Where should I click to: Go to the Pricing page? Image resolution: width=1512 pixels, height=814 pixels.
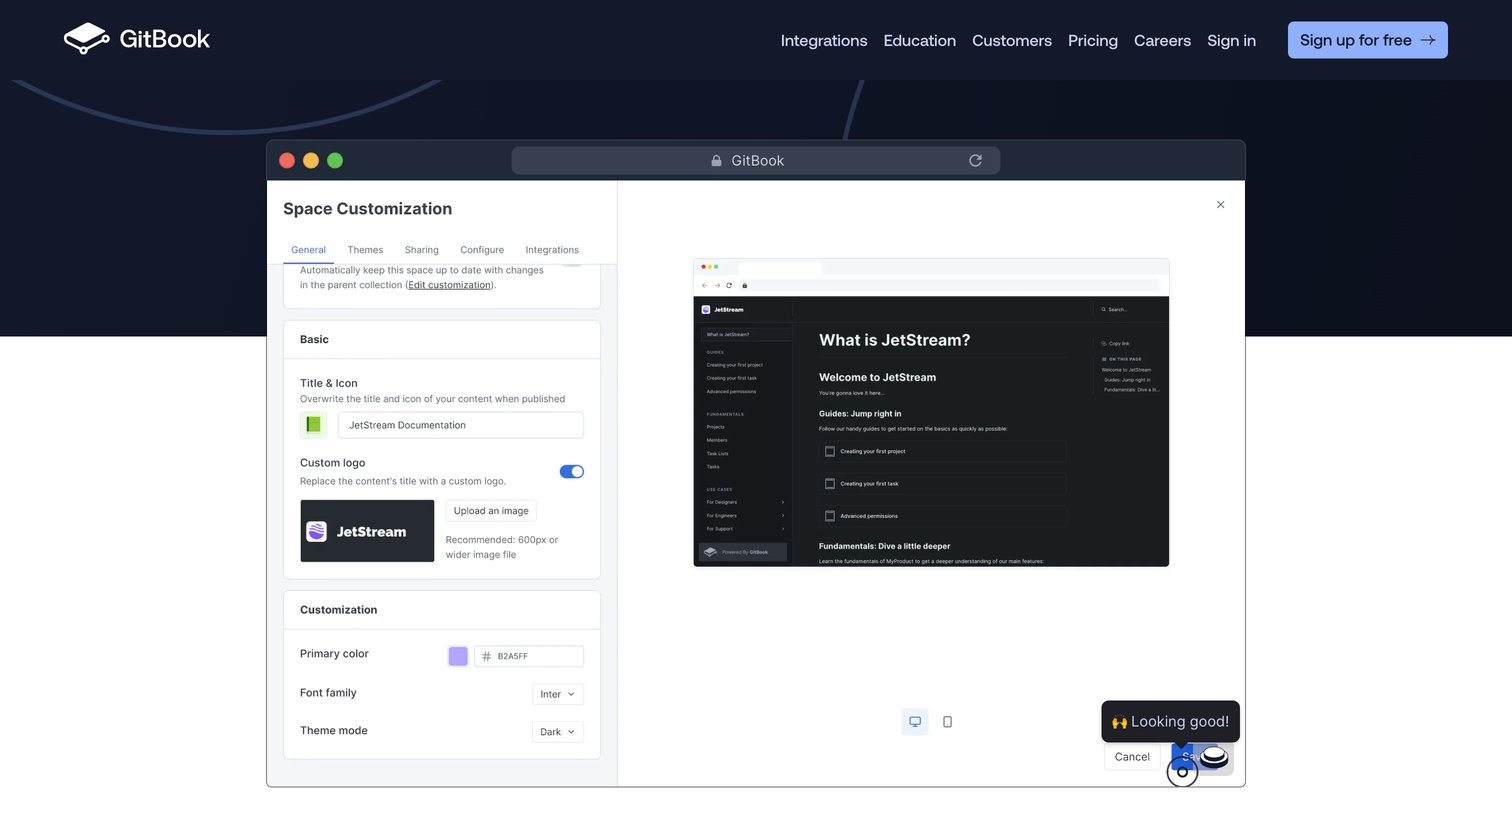(x=1093, y=40)
